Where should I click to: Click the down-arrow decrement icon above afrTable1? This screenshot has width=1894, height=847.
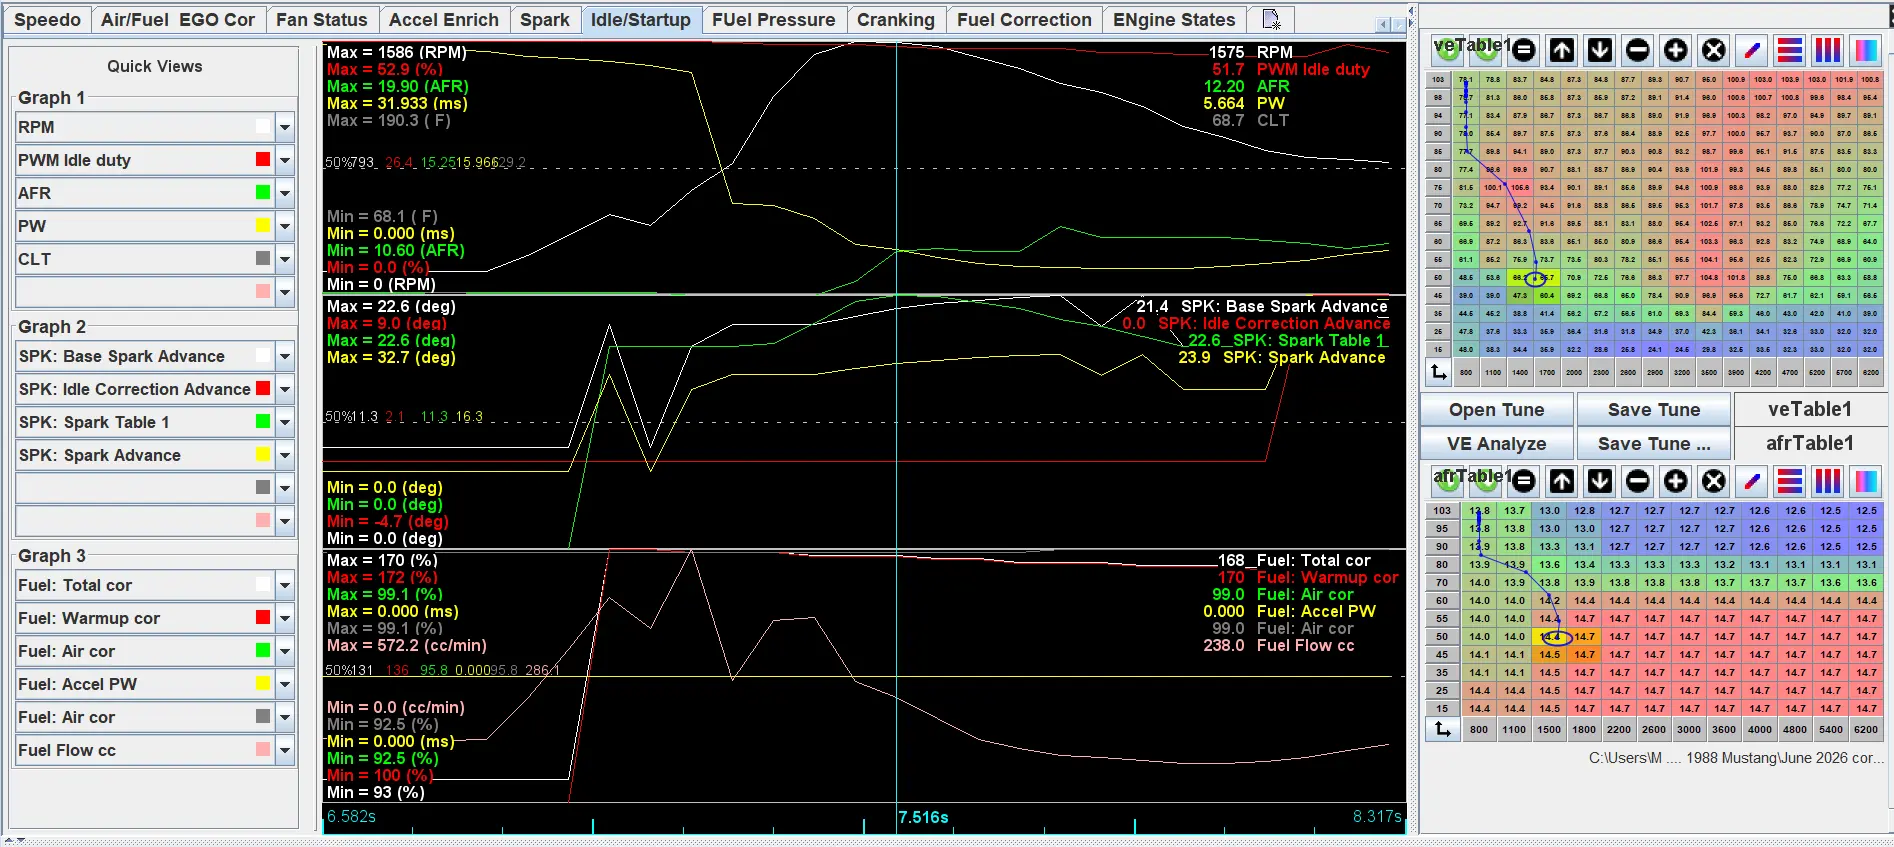(1600, 481)
